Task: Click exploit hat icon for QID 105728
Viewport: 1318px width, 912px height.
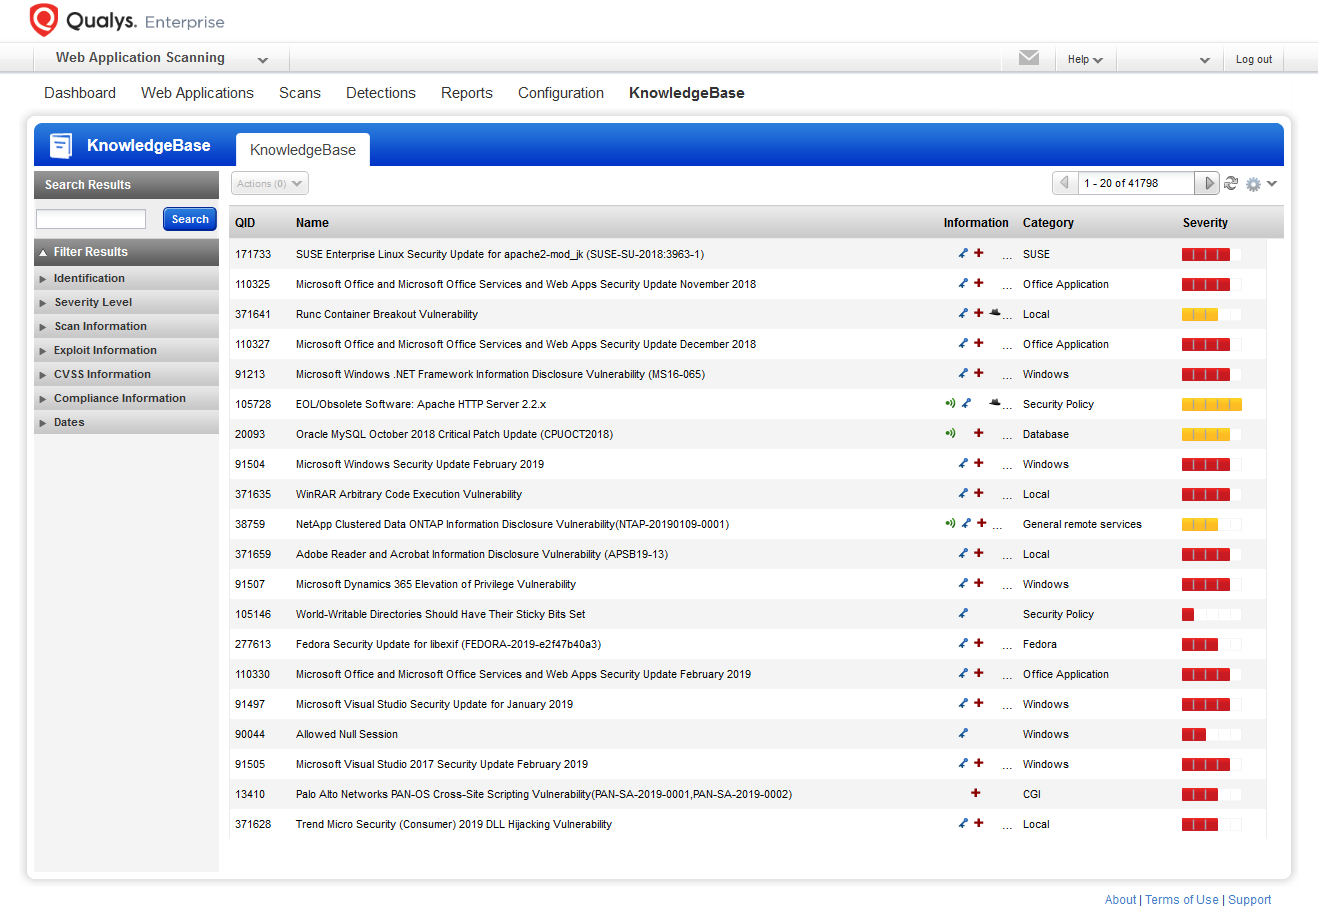Action: click(x=995, y=403)
